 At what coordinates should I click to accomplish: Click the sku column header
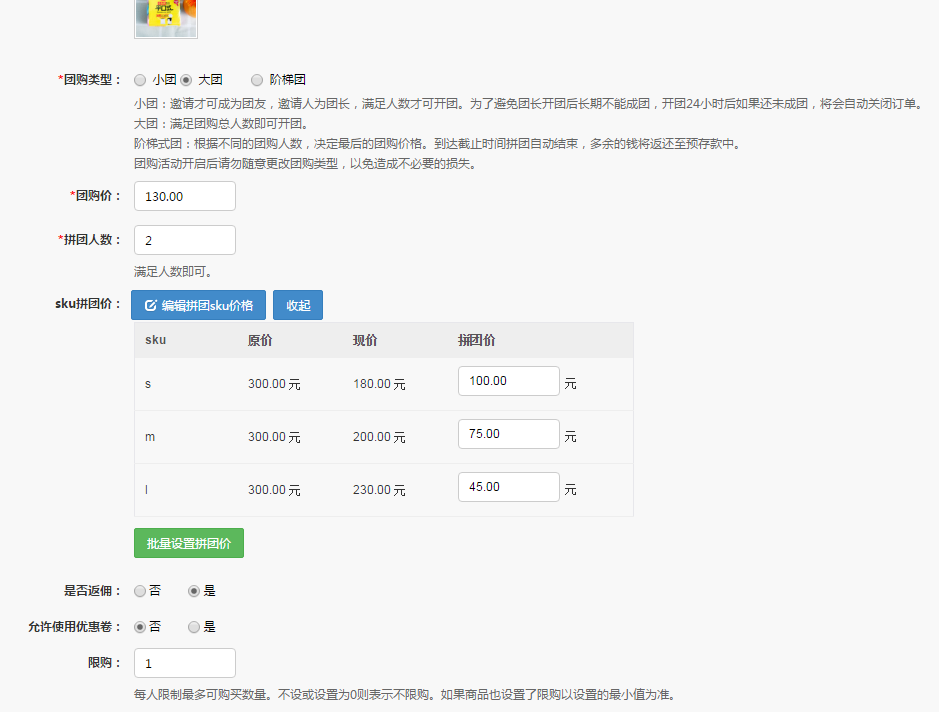click(x=156, y=340)
